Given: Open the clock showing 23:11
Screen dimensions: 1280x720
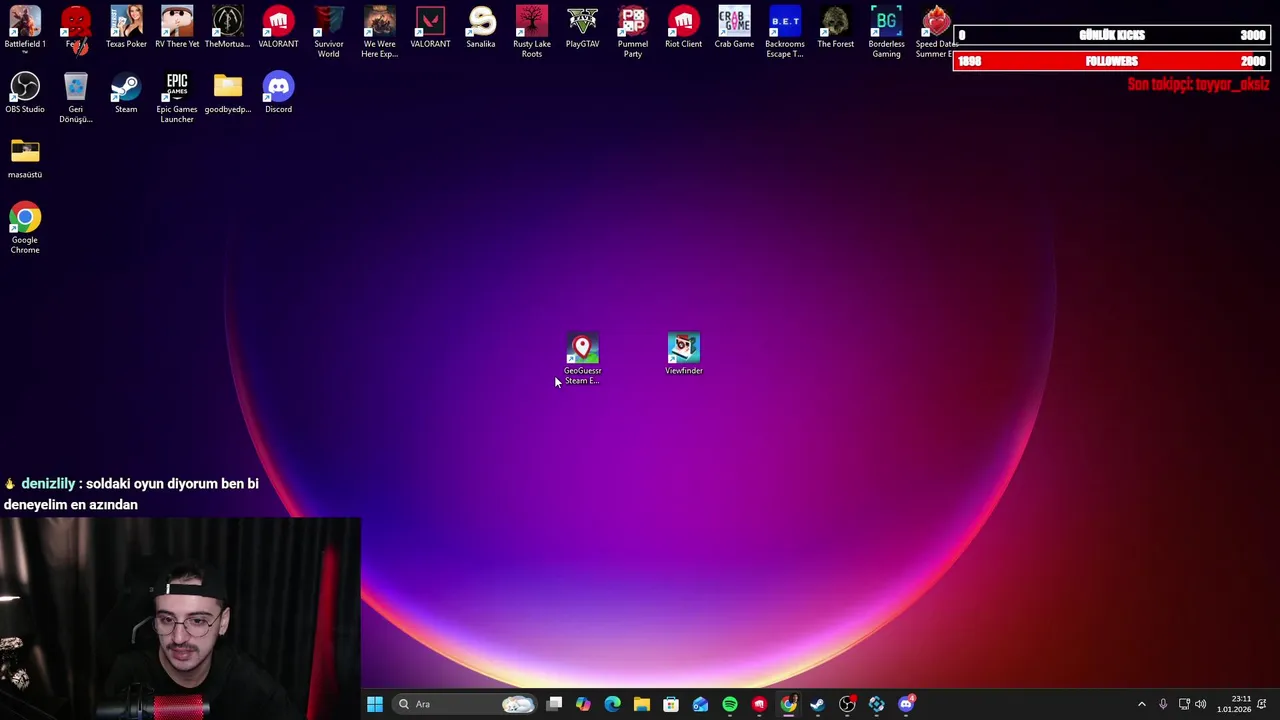Looking at the screenshot, I should click(x=1234, y=704).
